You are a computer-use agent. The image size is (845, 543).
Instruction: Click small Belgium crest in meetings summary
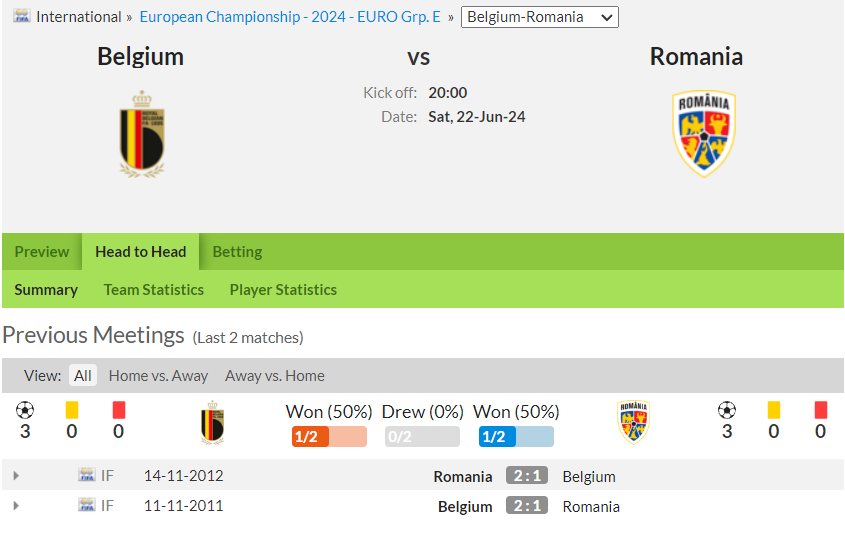(x=212, y=422)
